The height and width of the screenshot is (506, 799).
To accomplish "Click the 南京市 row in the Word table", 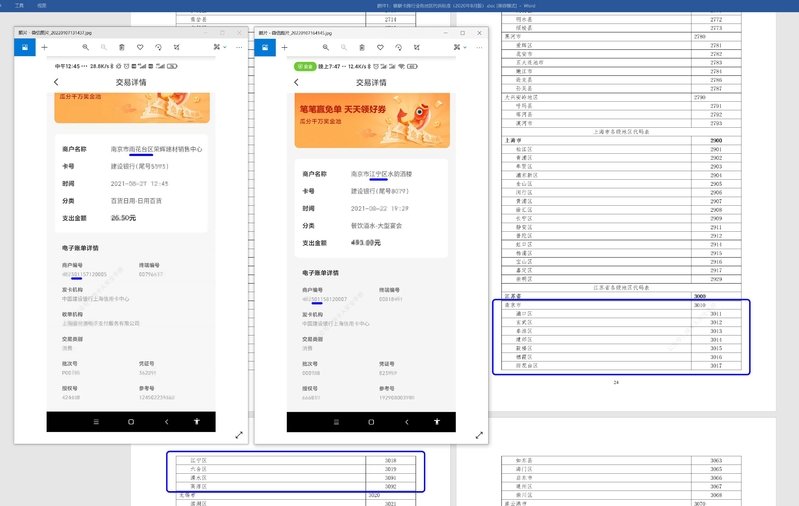I will (621, 305).
